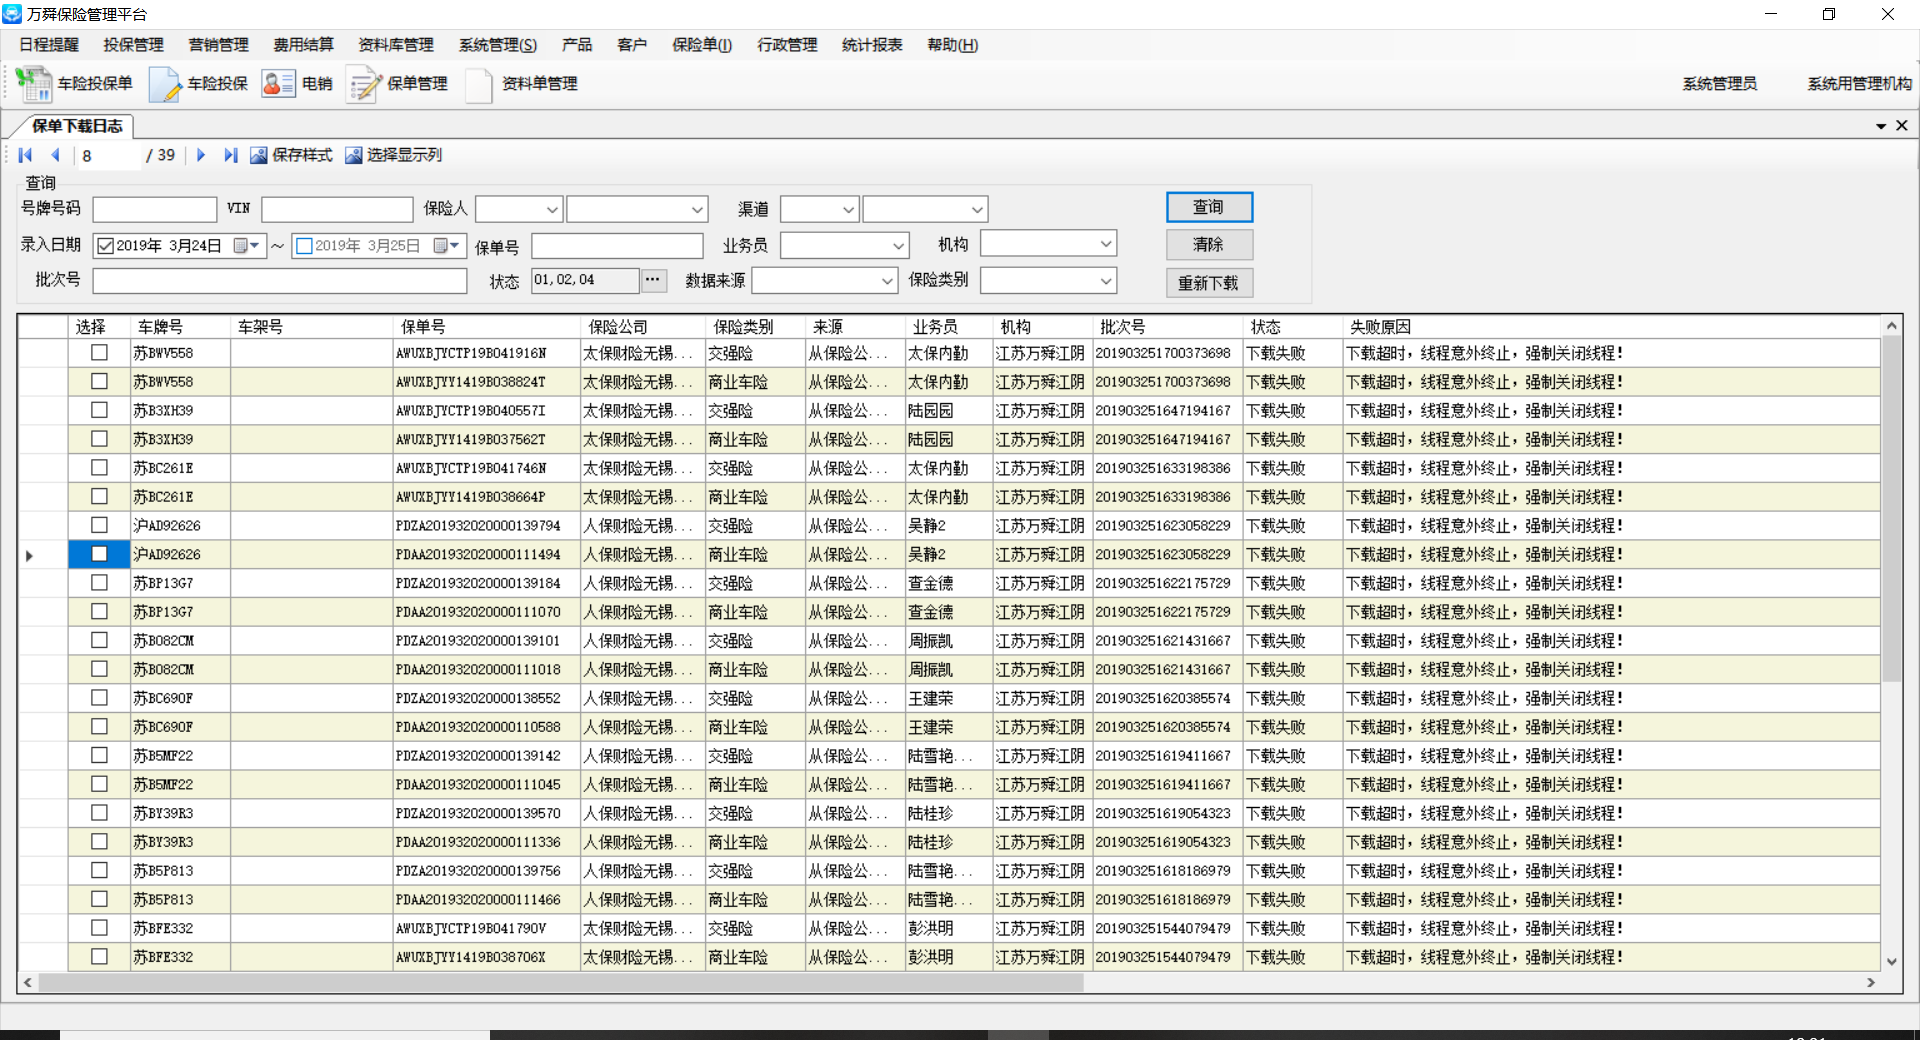Tick the checkbox for row 沪AD92626 商业车险
1920x1040 pixels.
pyautogui.click(x=99, y=554)
